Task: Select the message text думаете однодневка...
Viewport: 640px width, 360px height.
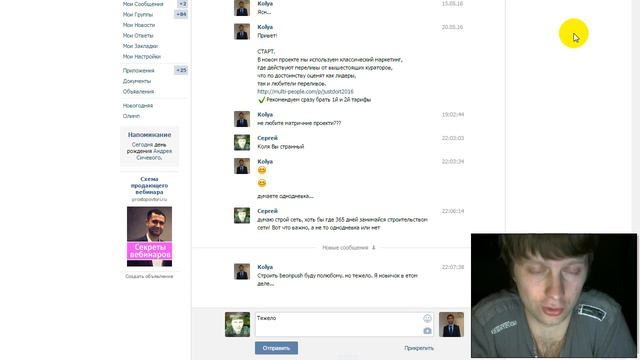Action: pyautogui.click(x=285, y=196)
